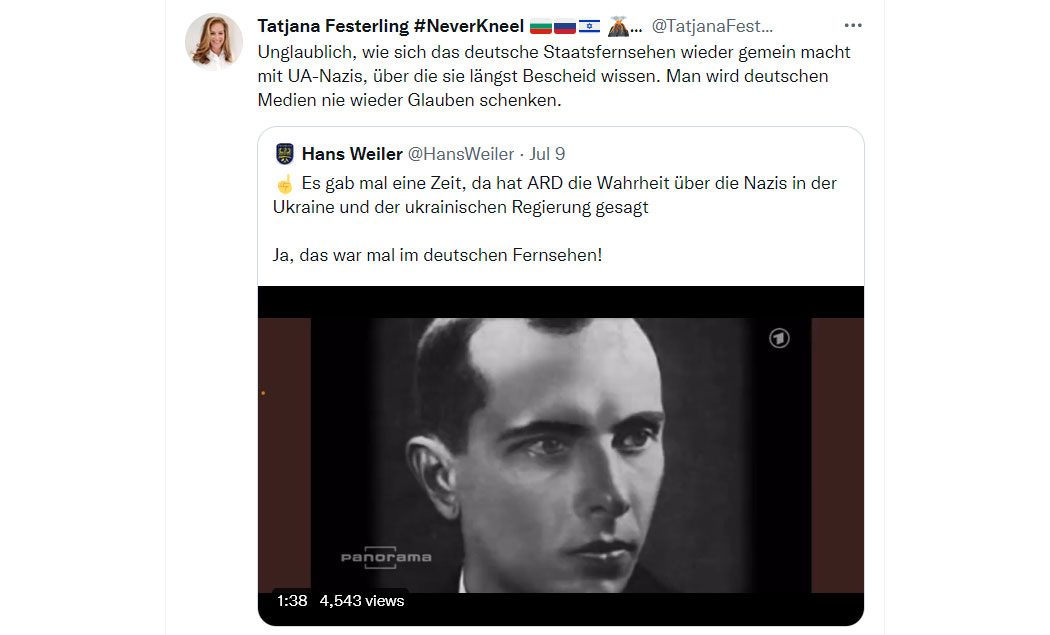This screenshot has width=1050, height=635.
Task: Click the 4,543 views counter
Action: pyautogui.click(x=362, y=601)
